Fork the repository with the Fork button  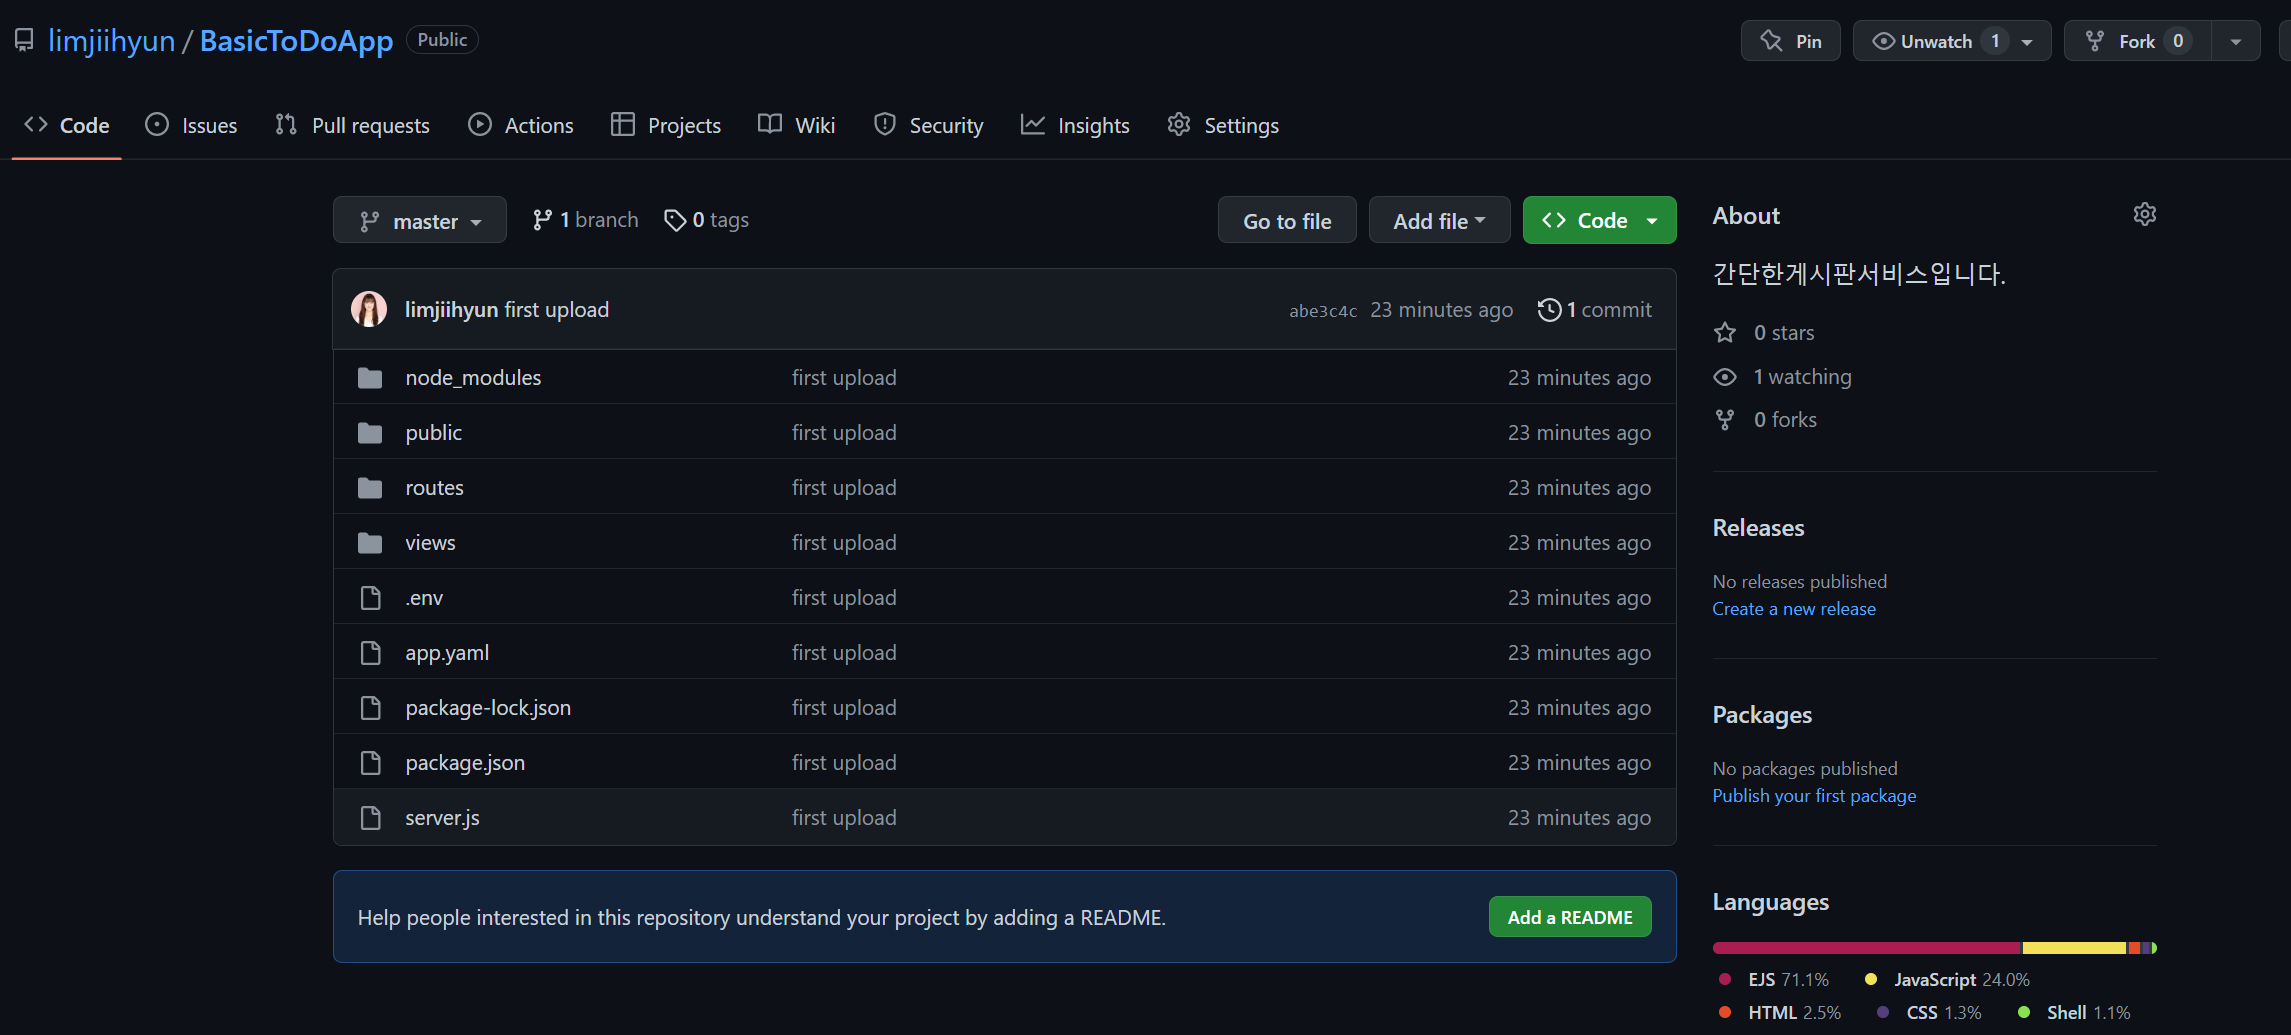[x=2137, y=41]
